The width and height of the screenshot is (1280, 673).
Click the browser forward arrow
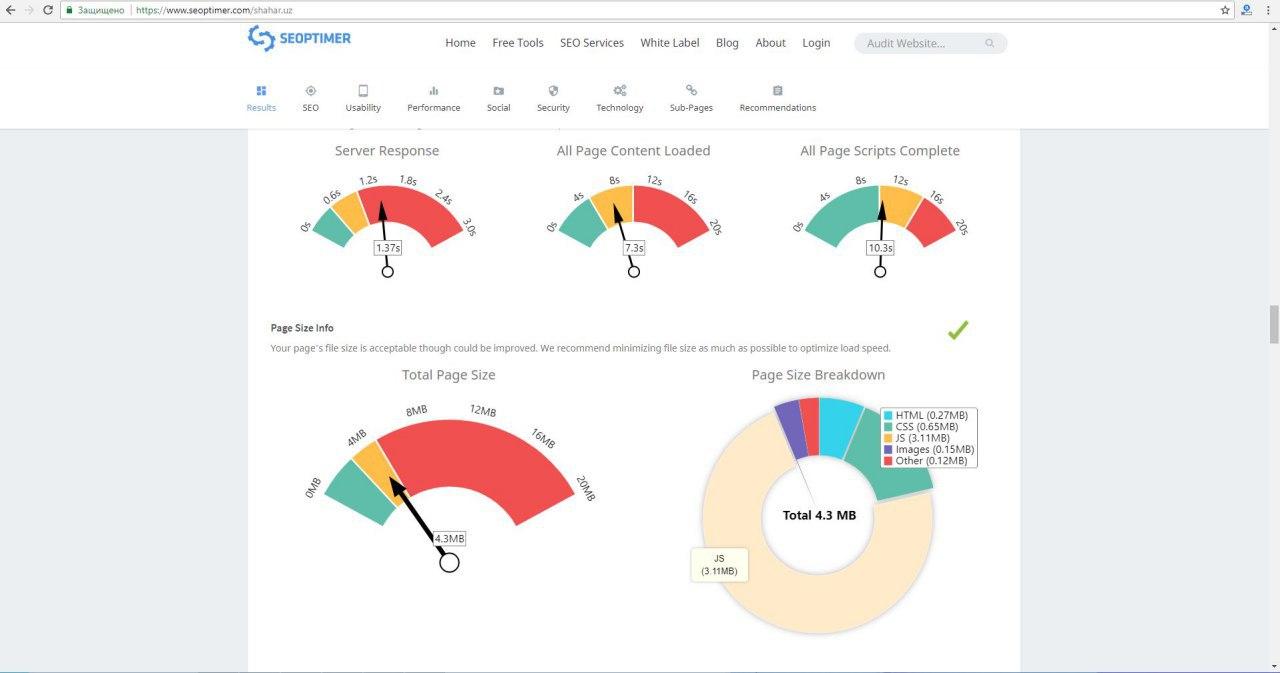point(29,9)
